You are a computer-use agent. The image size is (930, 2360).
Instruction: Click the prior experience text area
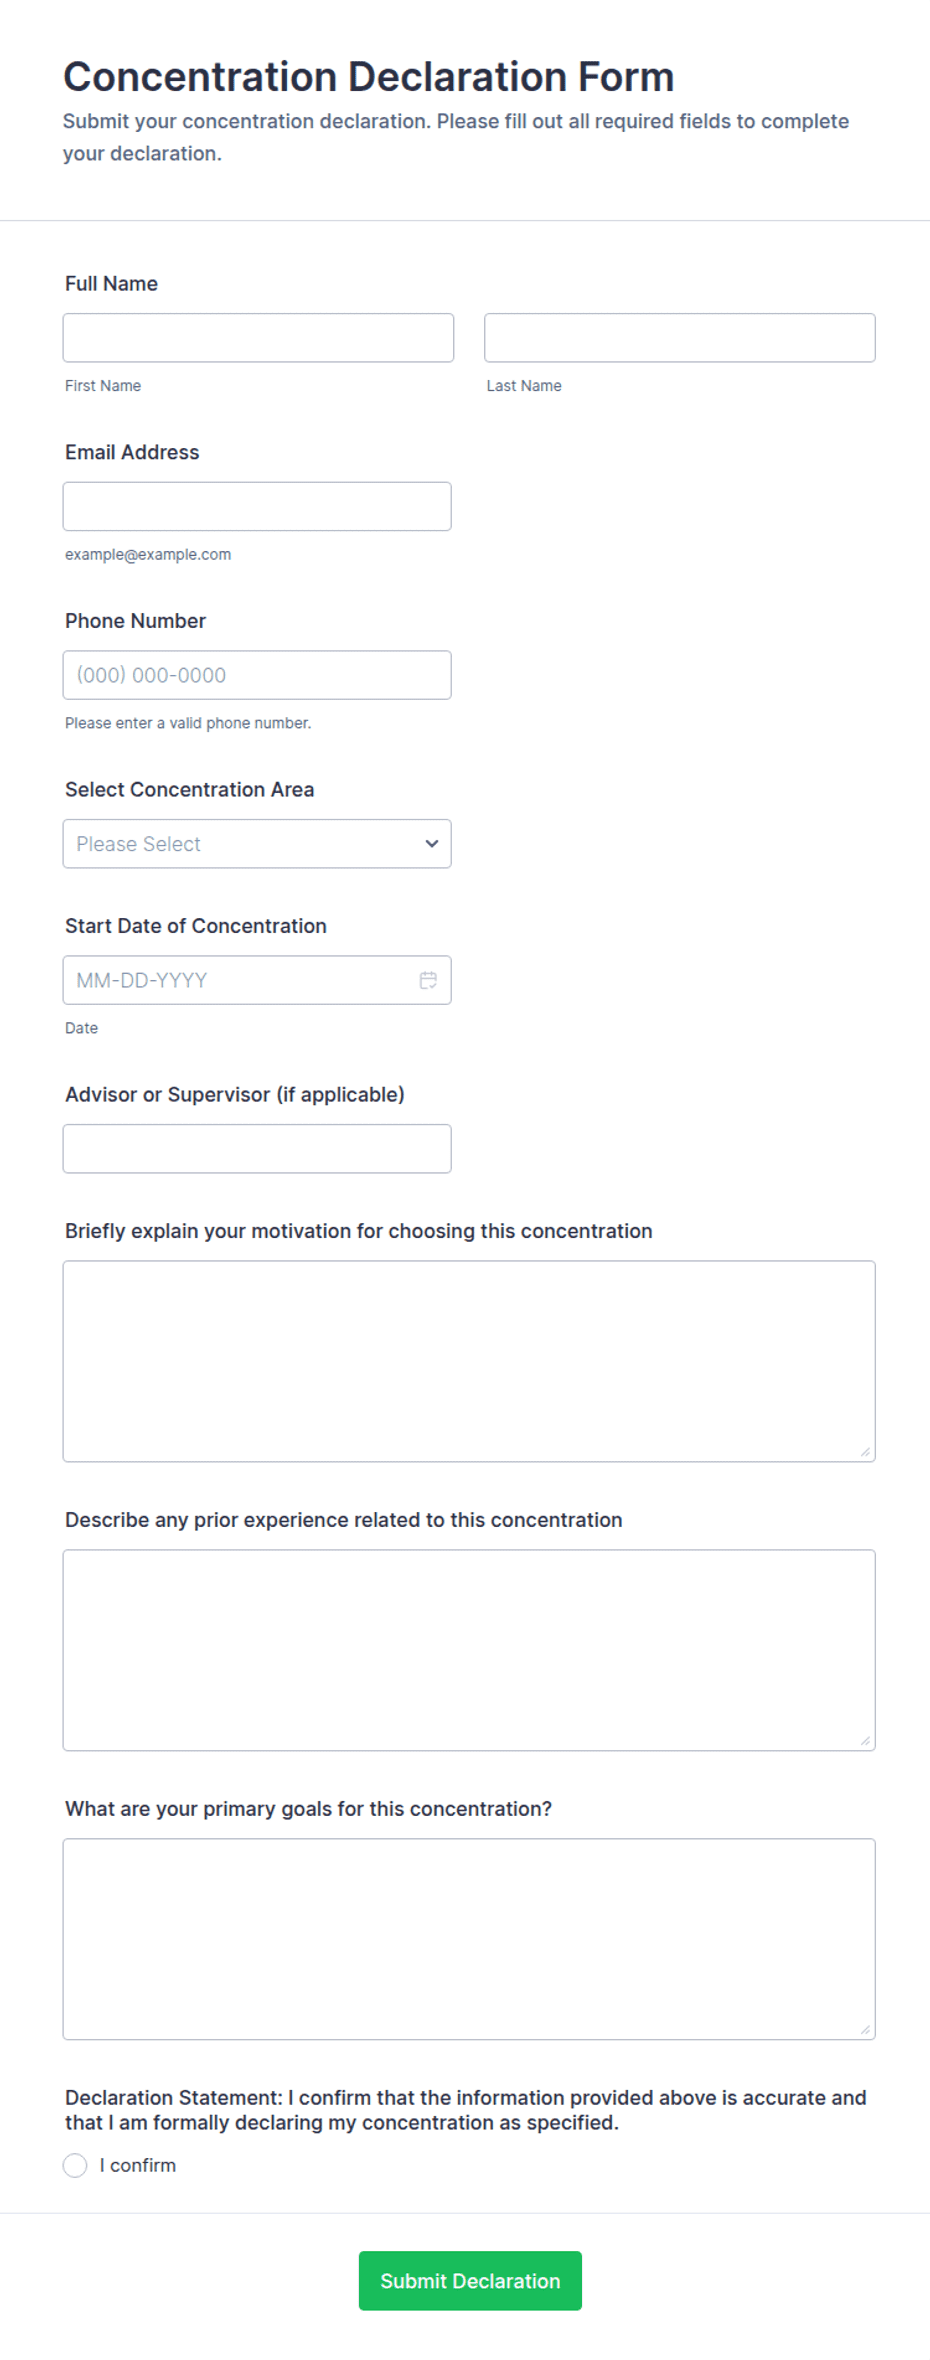(x=469, y=1650)
